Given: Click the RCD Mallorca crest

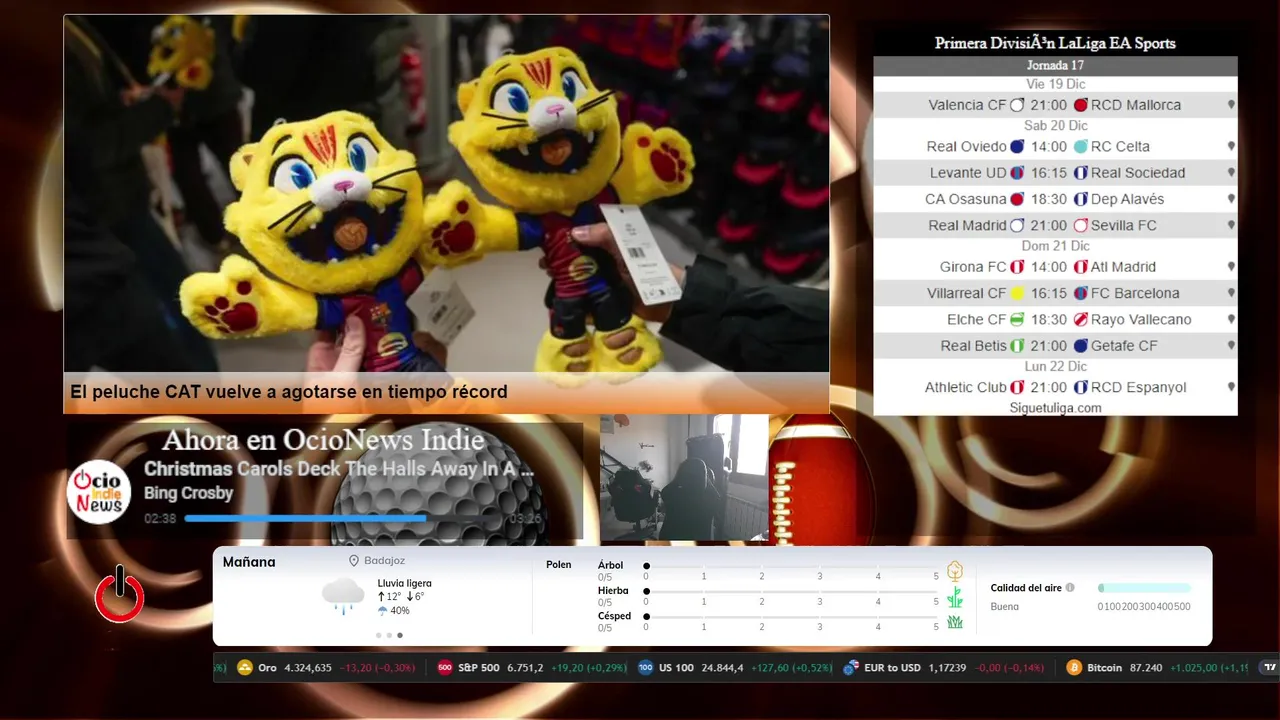Looking at the screenshot, I should 1080,105.
